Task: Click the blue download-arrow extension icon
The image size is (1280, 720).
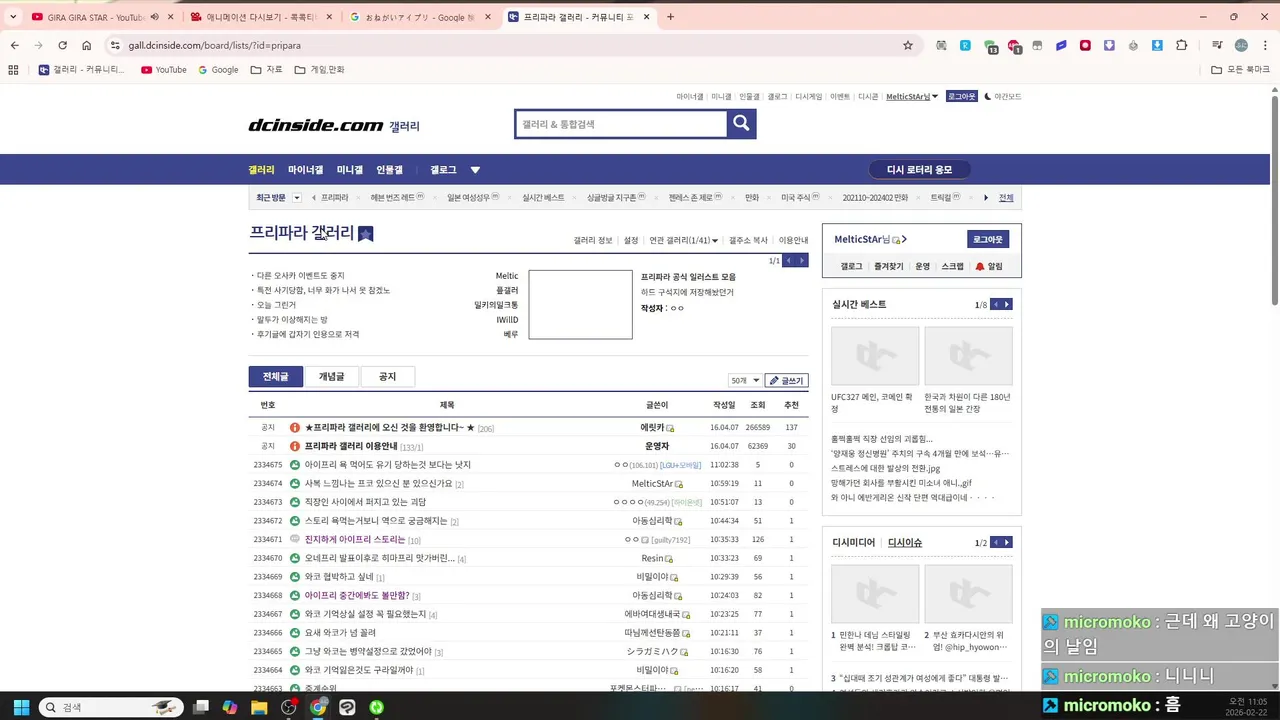Action: tap(1157, 45)
